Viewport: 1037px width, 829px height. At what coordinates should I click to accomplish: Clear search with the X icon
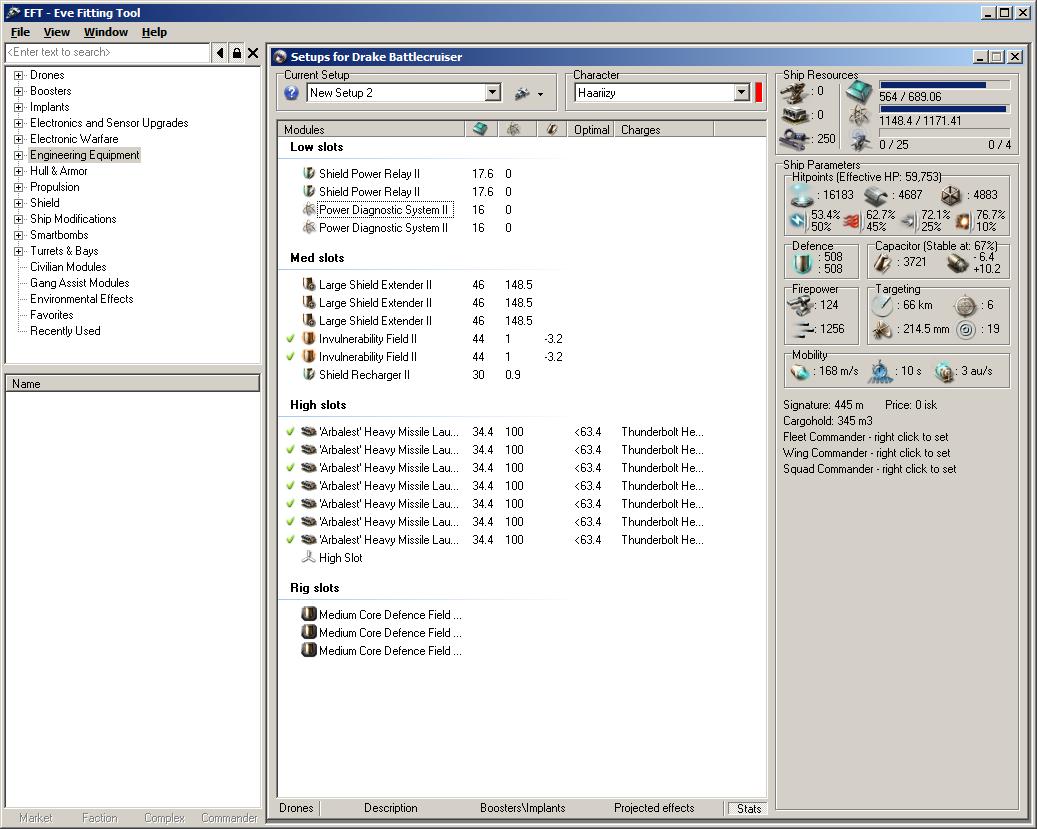pyautogui.click(x=253, y=53)
